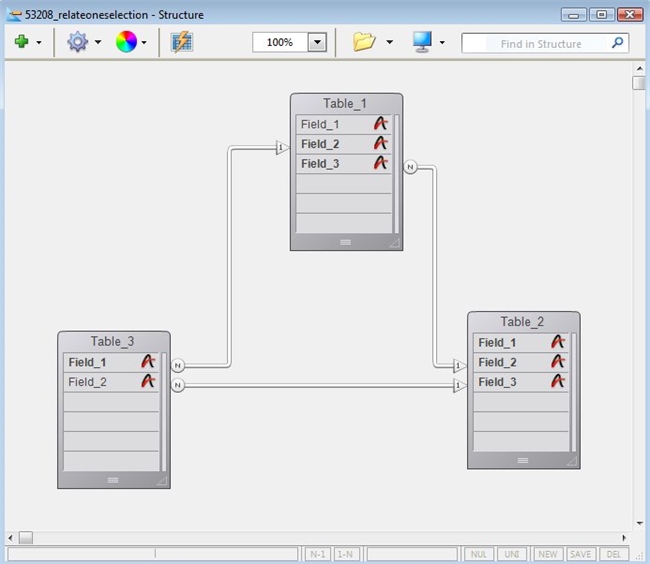Viewport: 650px width, 564px height.
Task: Open the color wheel picker
Action: tap(126, 42)
